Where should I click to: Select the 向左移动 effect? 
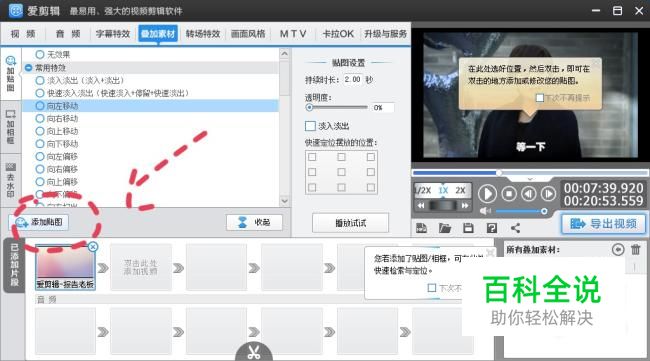(150, 106)
